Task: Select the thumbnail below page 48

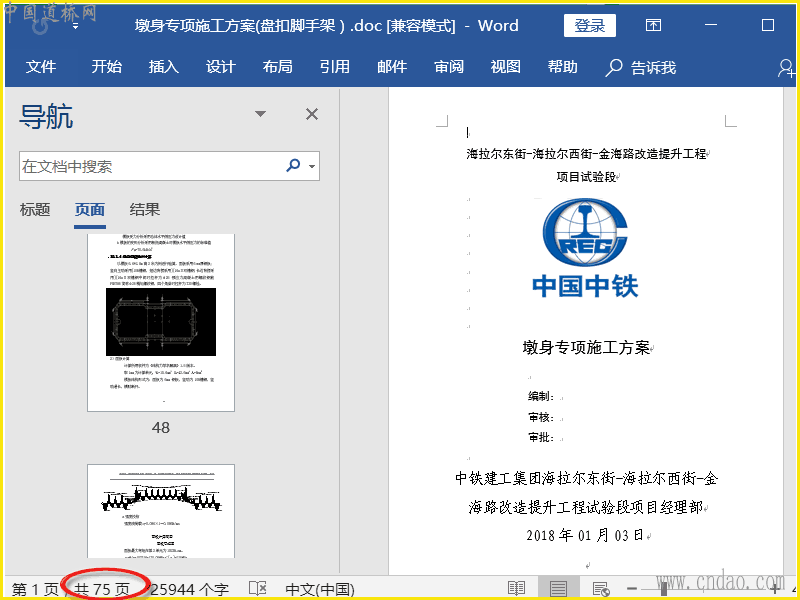Action: (x=161, y=511)
